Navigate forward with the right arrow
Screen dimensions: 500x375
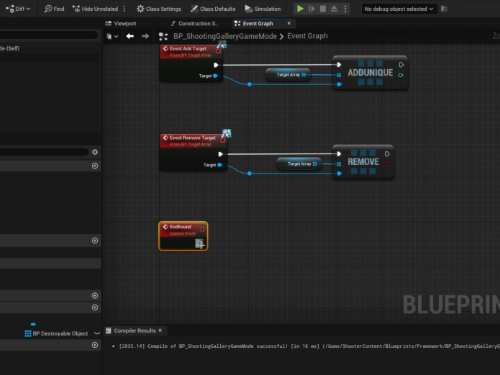point(145,36)
